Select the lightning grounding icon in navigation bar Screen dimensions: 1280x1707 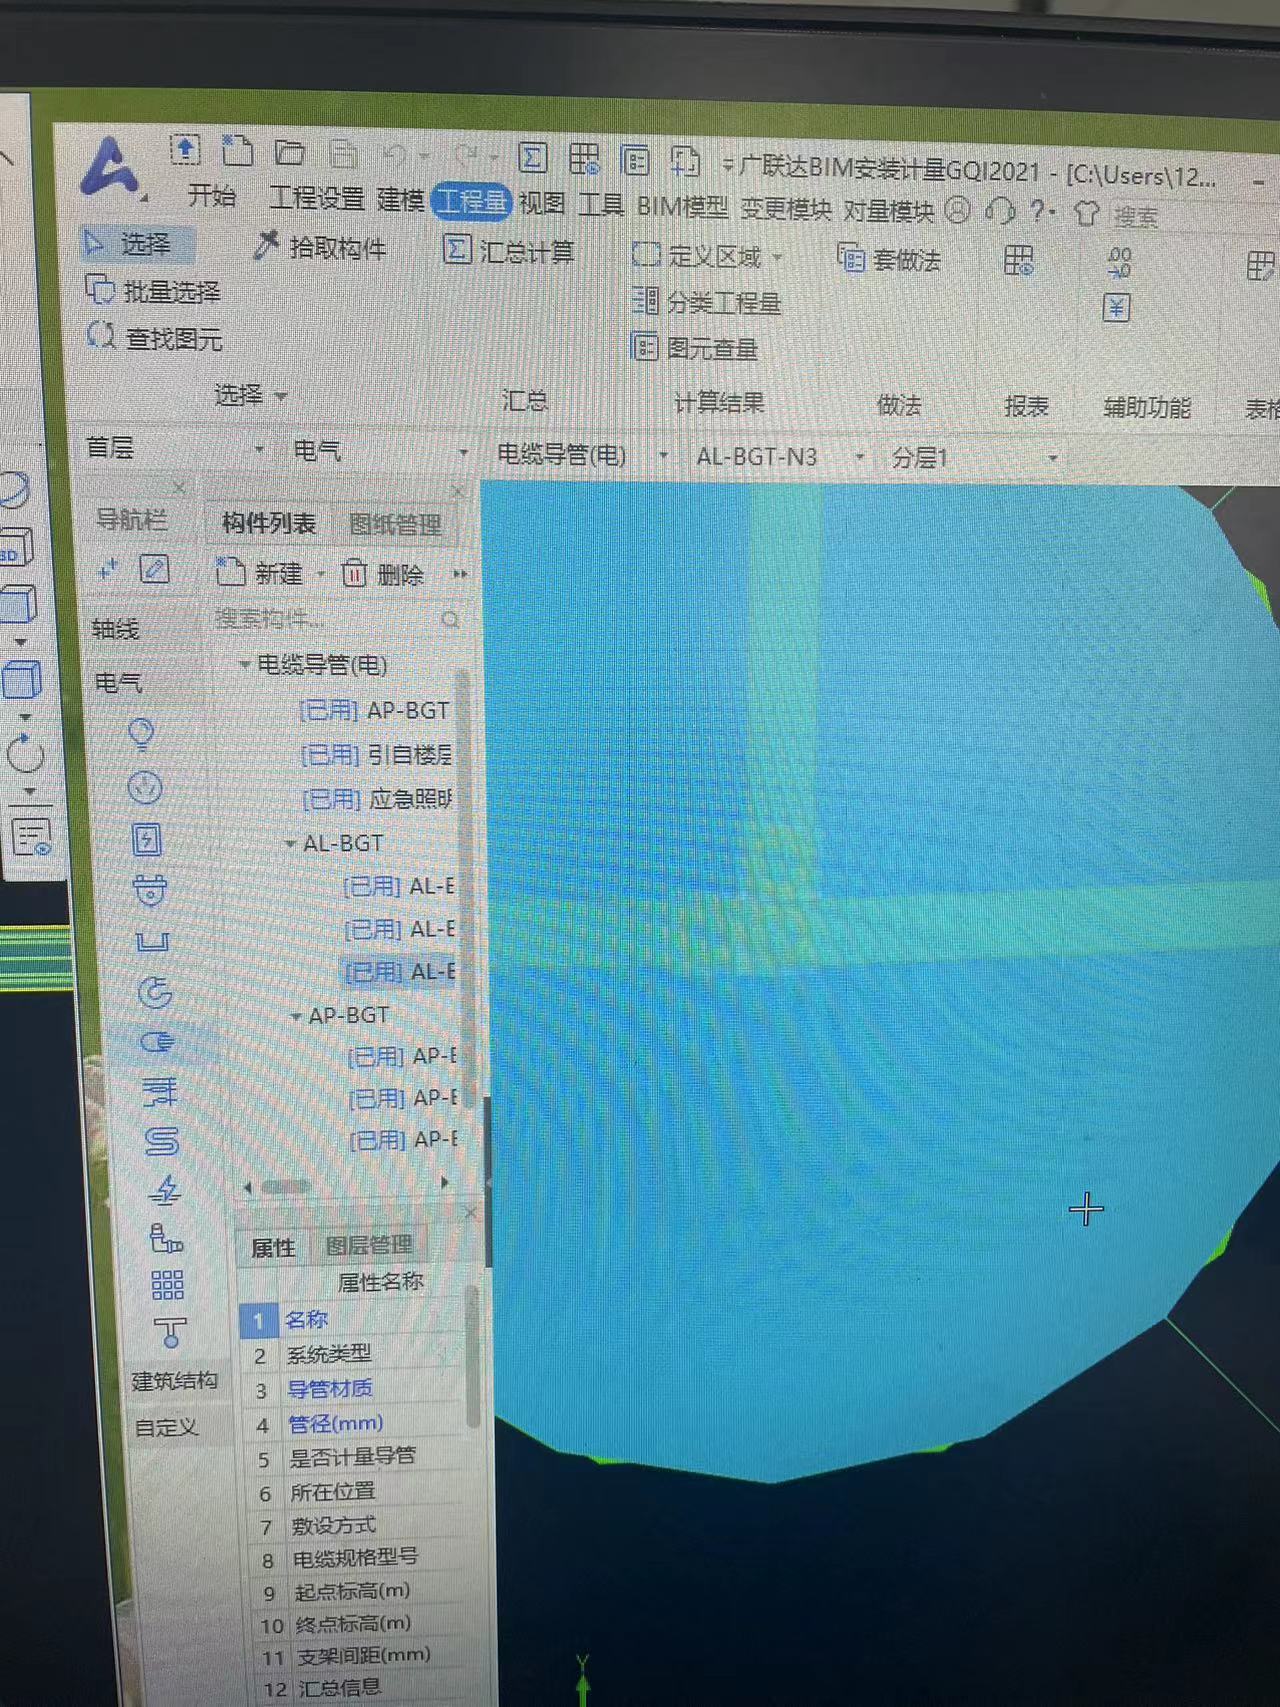click(x=164, y=1189)
